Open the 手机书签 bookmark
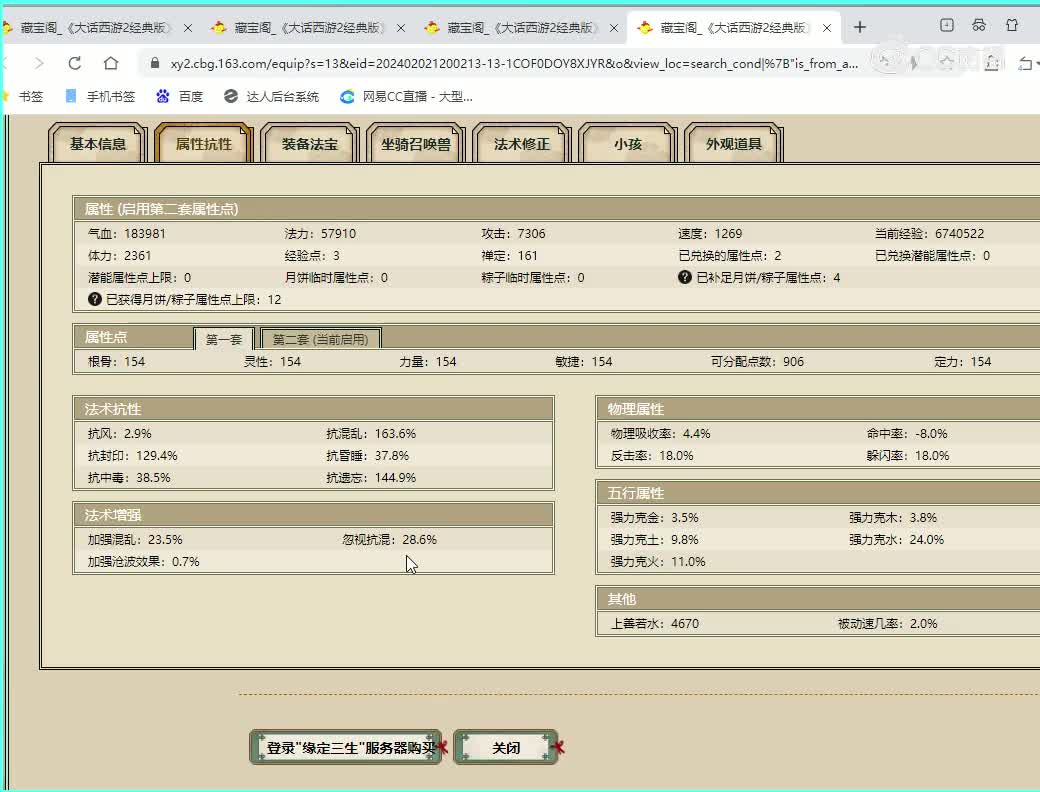1040x792 pixels. click(x=100, y=97)
